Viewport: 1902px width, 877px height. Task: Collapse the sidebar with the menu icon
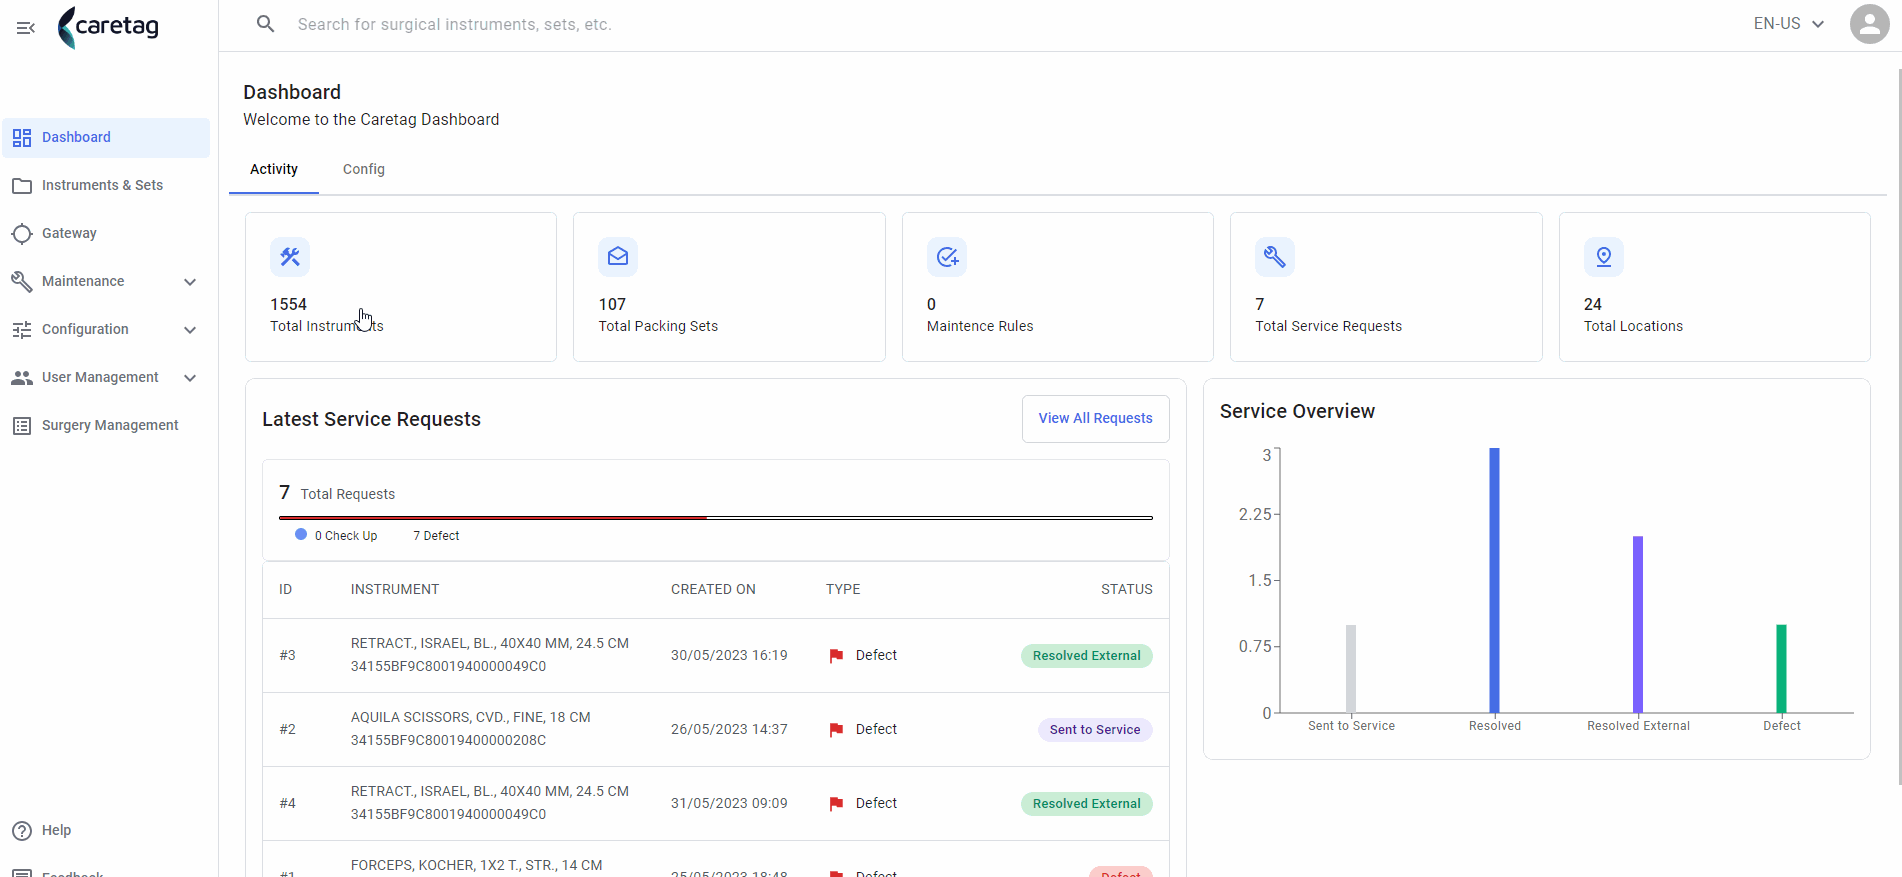tap(26, 28)
